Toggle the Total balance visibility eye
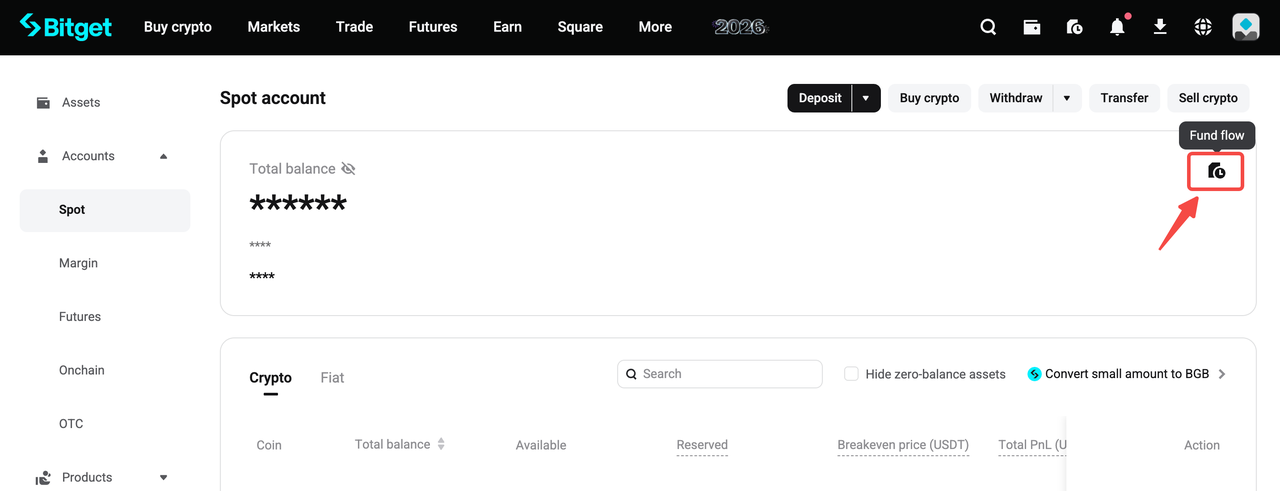The width and height of the screenshot is (1280, 491). [x=348, y=168]
